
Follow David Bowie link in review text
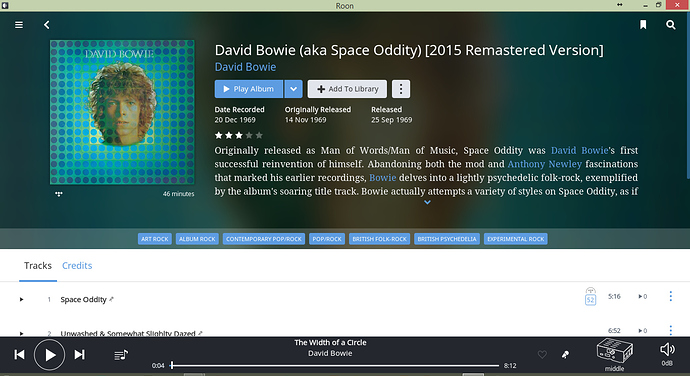(580, 151)
